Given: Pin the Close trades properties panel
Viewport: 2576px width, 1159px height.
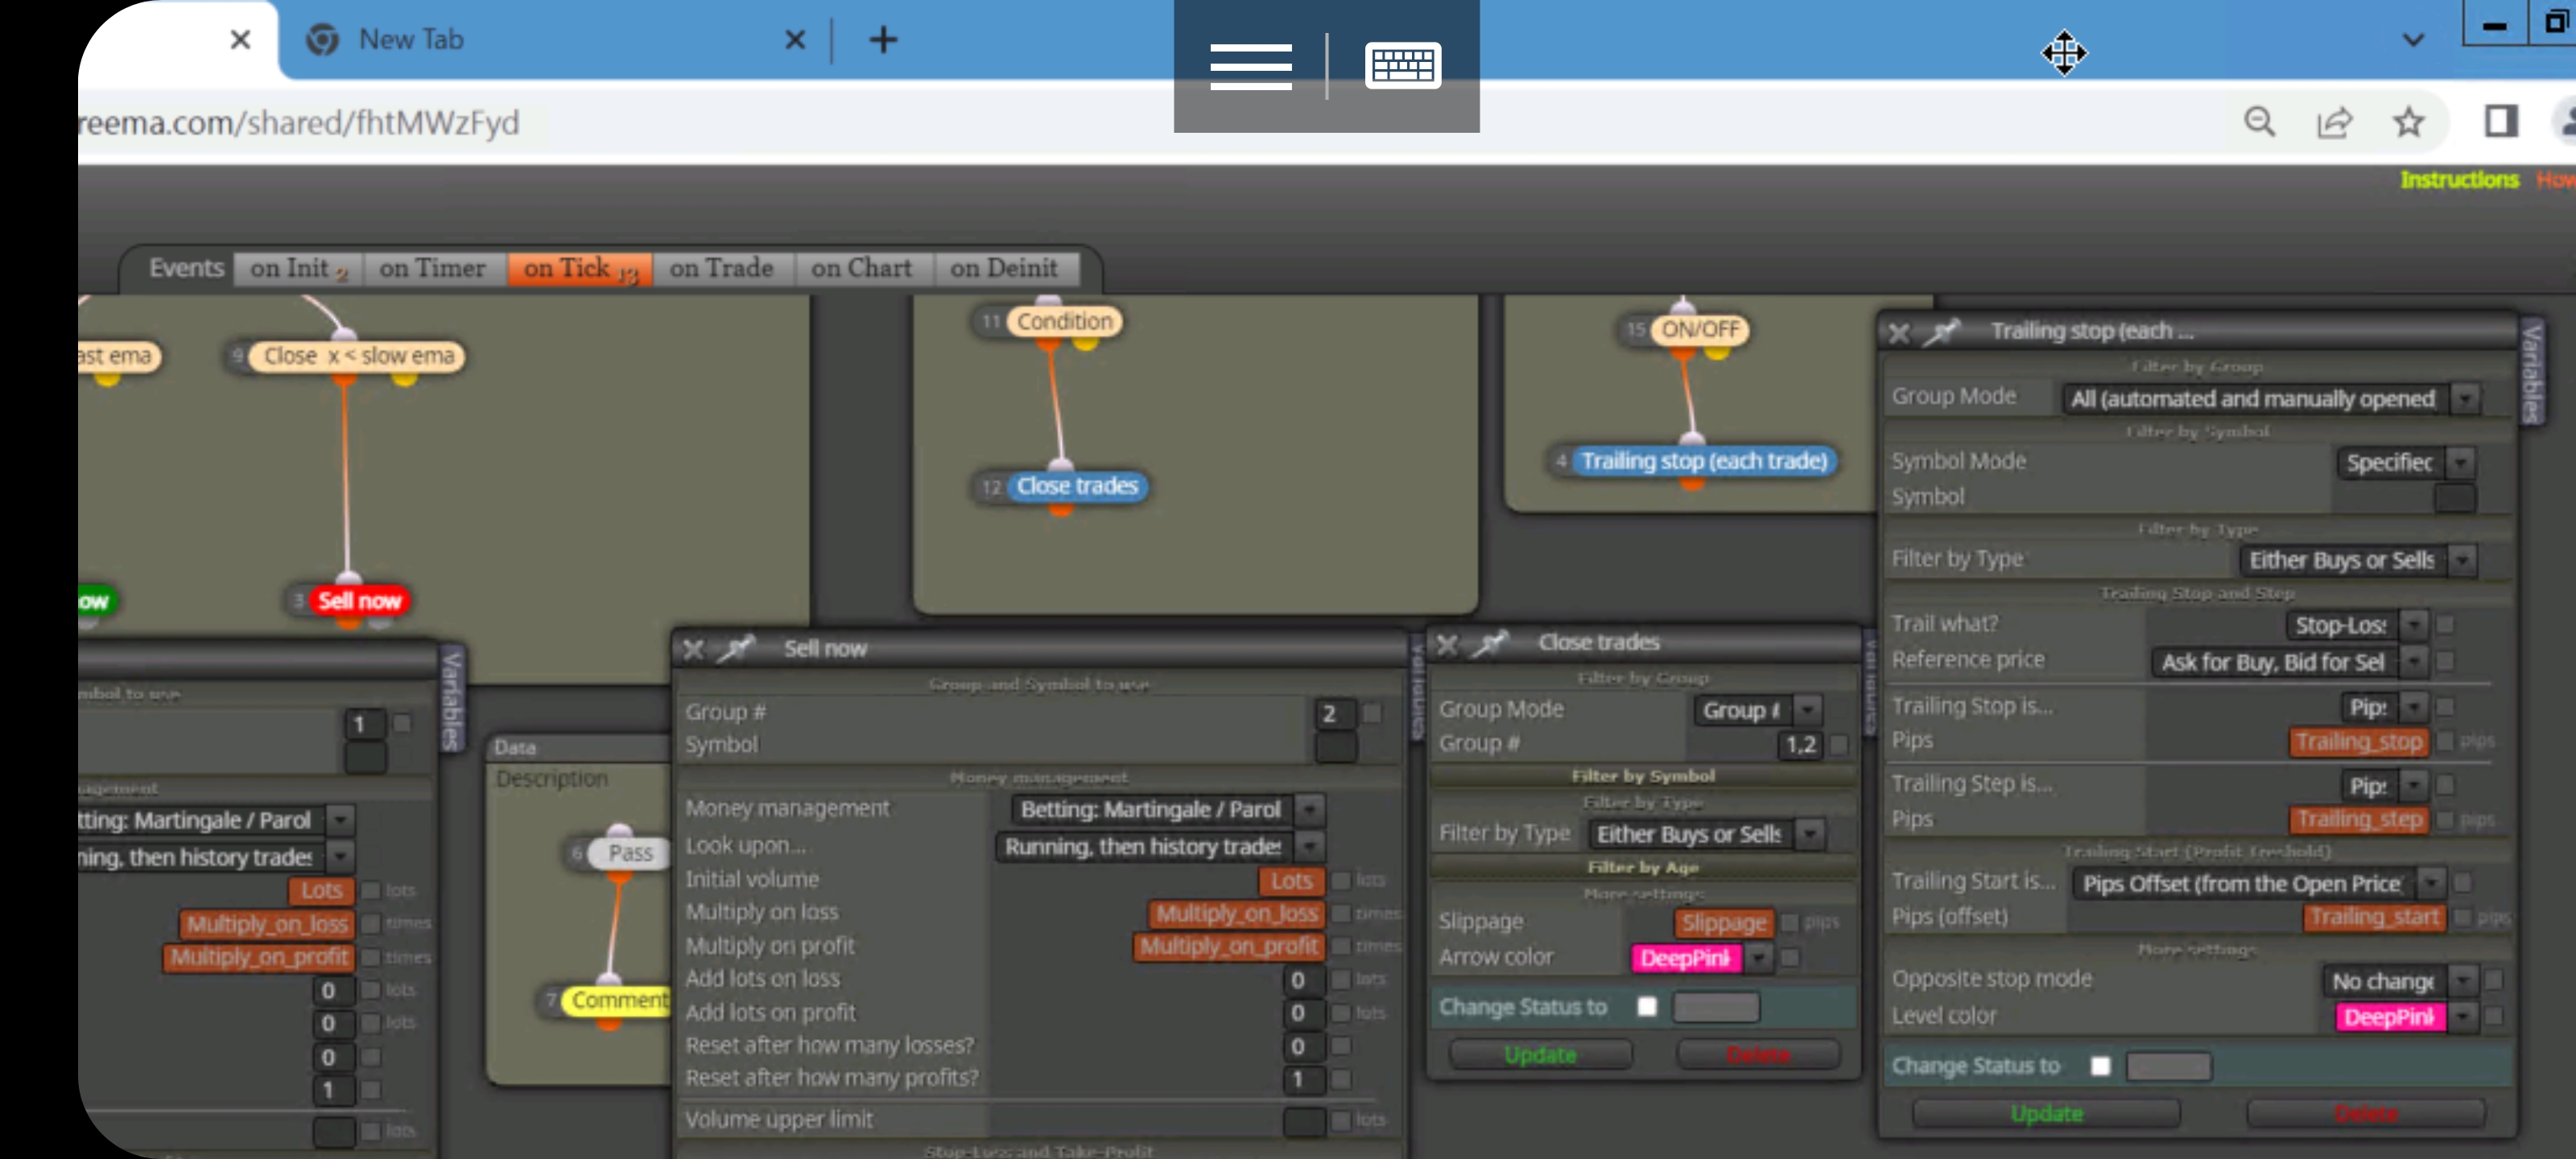Looking at the screenshot, I should click(1490, 643).
